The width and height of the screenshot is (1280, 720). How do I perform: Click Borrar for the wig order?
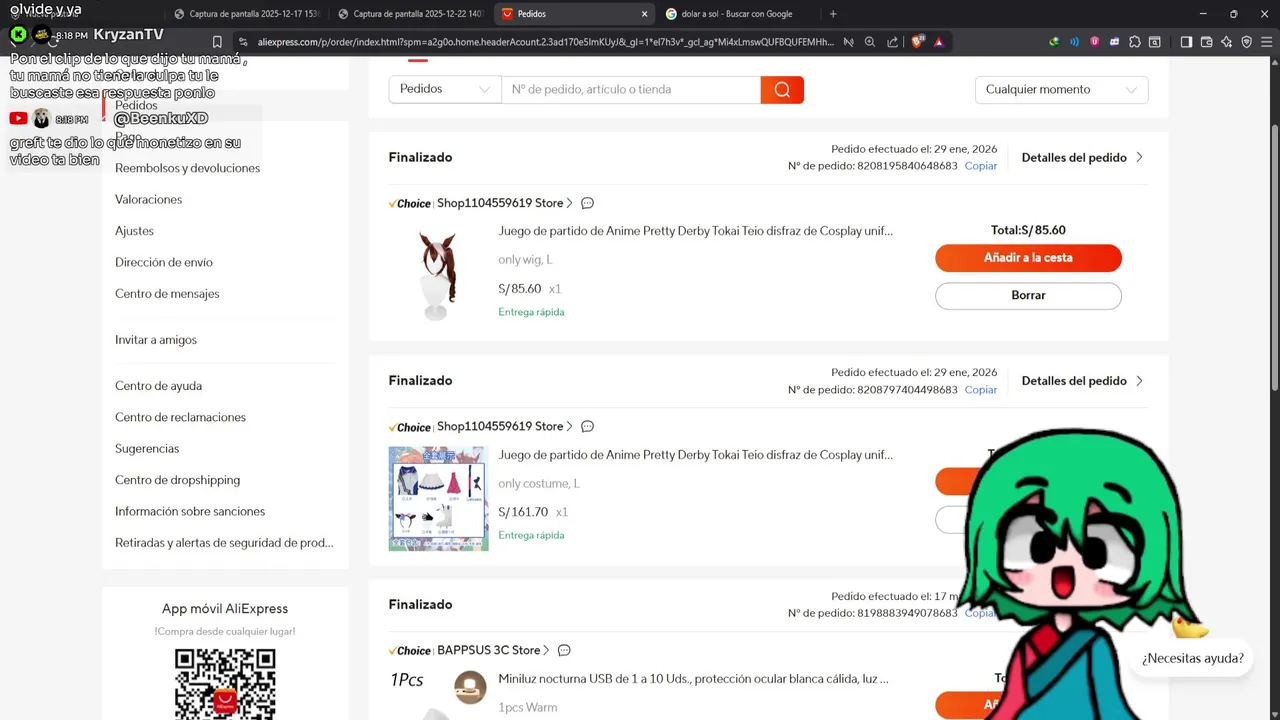click(x=1028, y=296)
